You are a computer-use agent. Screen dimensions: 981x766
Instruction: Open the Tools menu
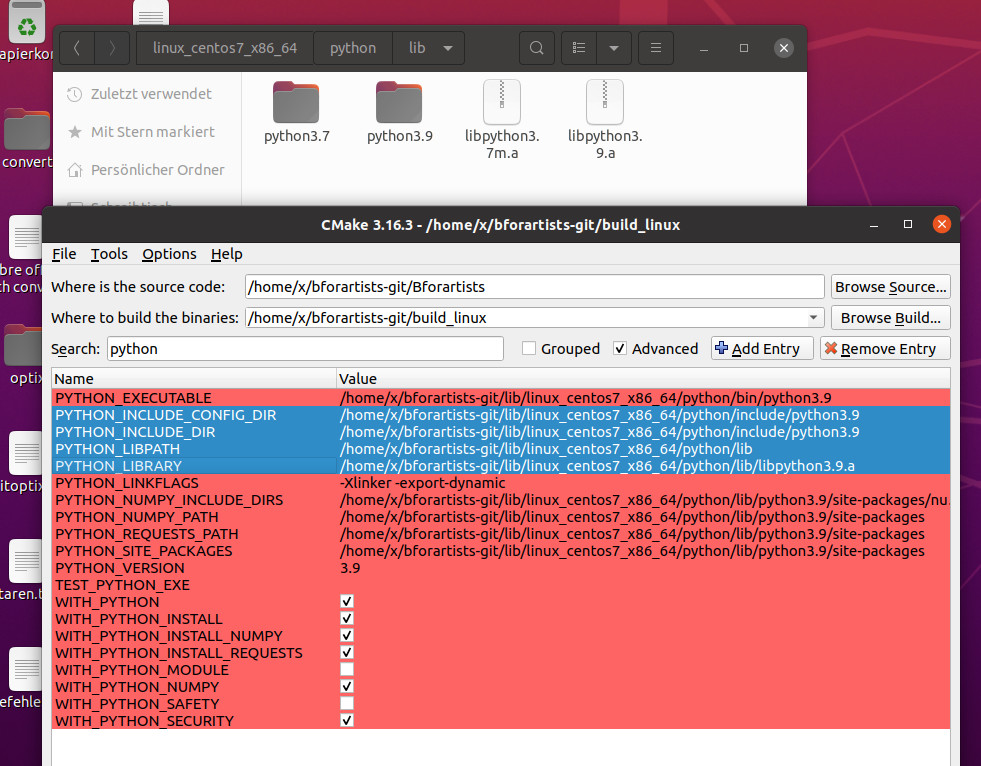pyautogui.click(x=109, y=254)
